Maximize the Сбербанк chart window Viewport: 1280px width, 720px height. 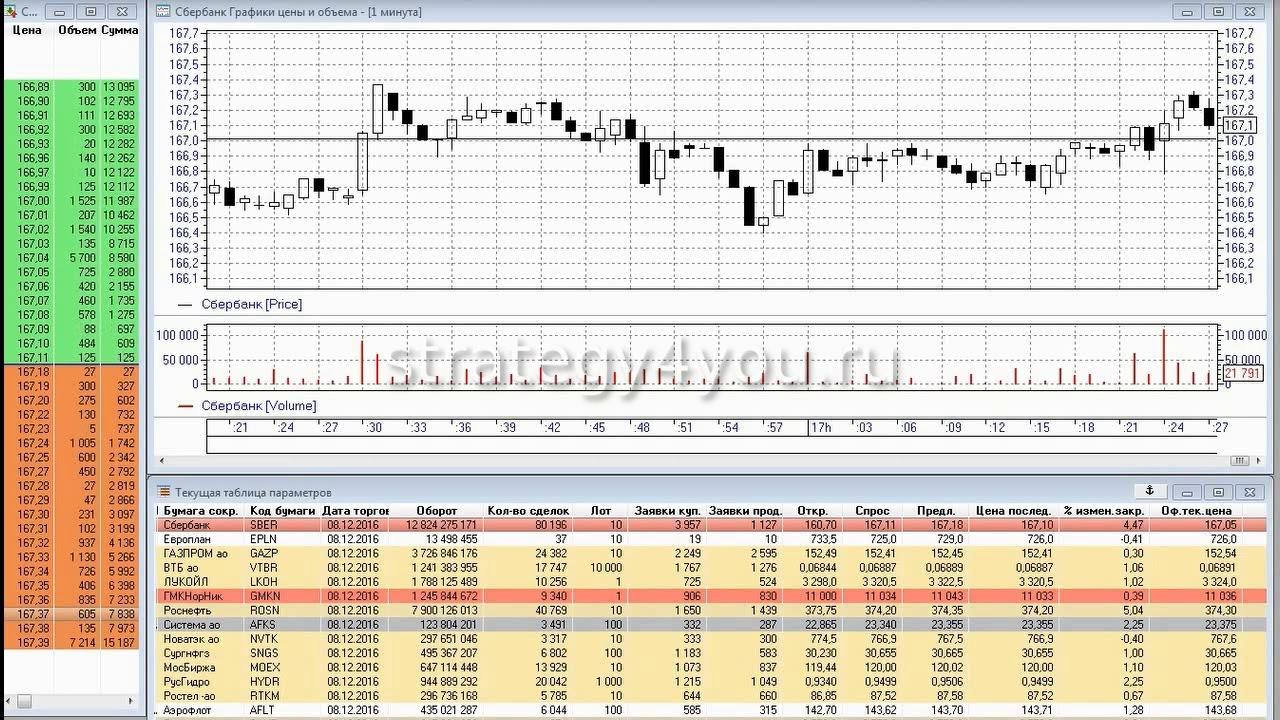point(1218,12)
